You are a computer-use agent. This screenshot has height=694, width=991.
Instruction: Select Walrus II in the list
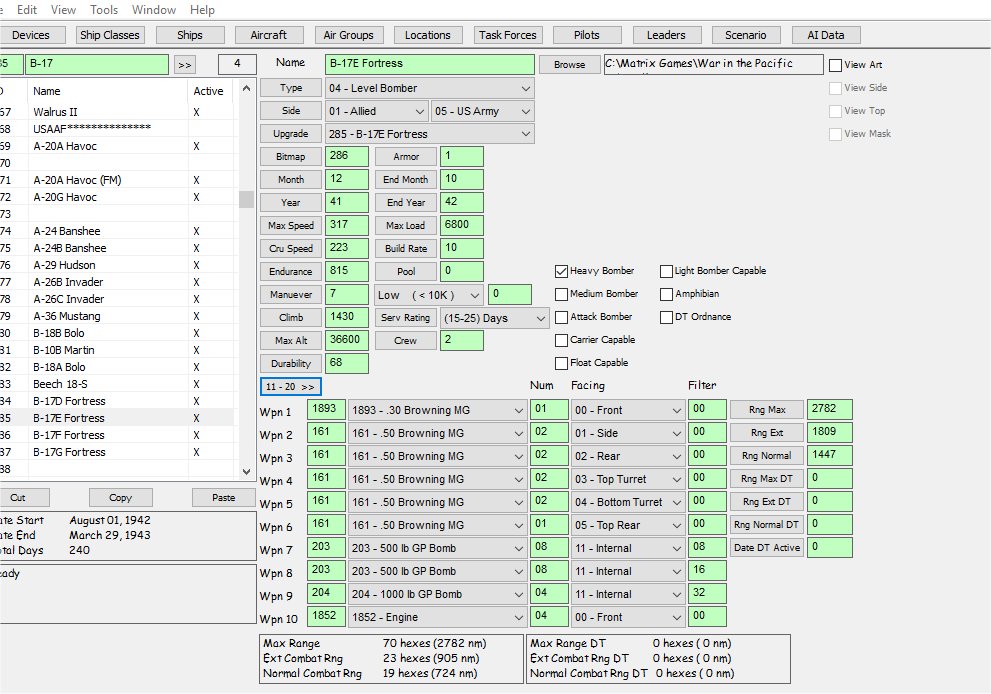pyautogui.click(x=56, y=112)
